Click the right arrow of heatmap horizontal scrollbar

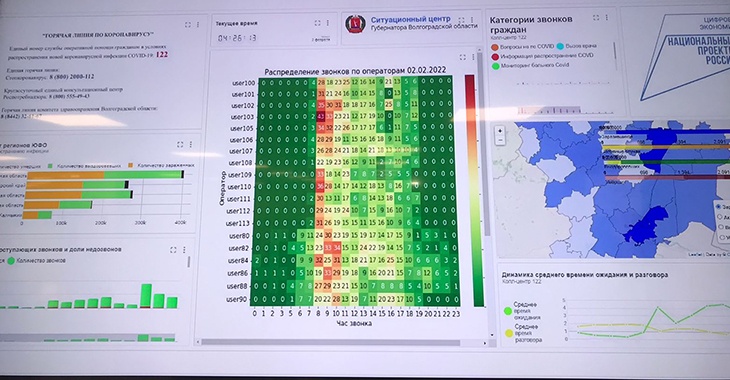click(x=485, y=343)
